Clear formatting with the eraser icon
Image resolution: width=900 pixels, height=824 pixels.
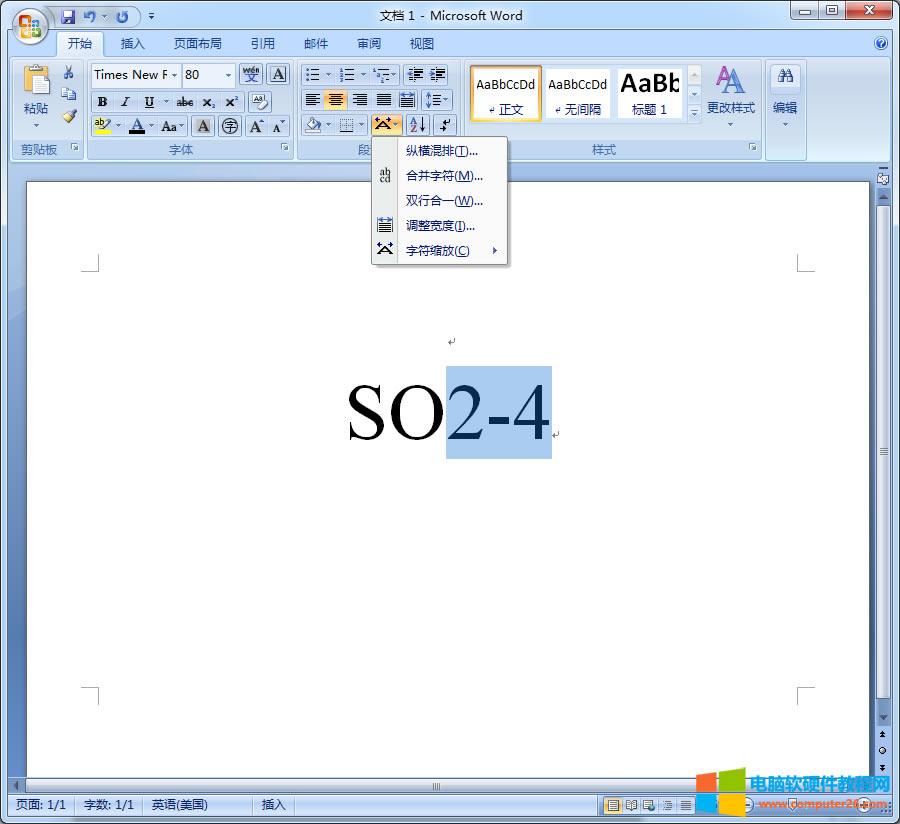(x=260, y=102)
